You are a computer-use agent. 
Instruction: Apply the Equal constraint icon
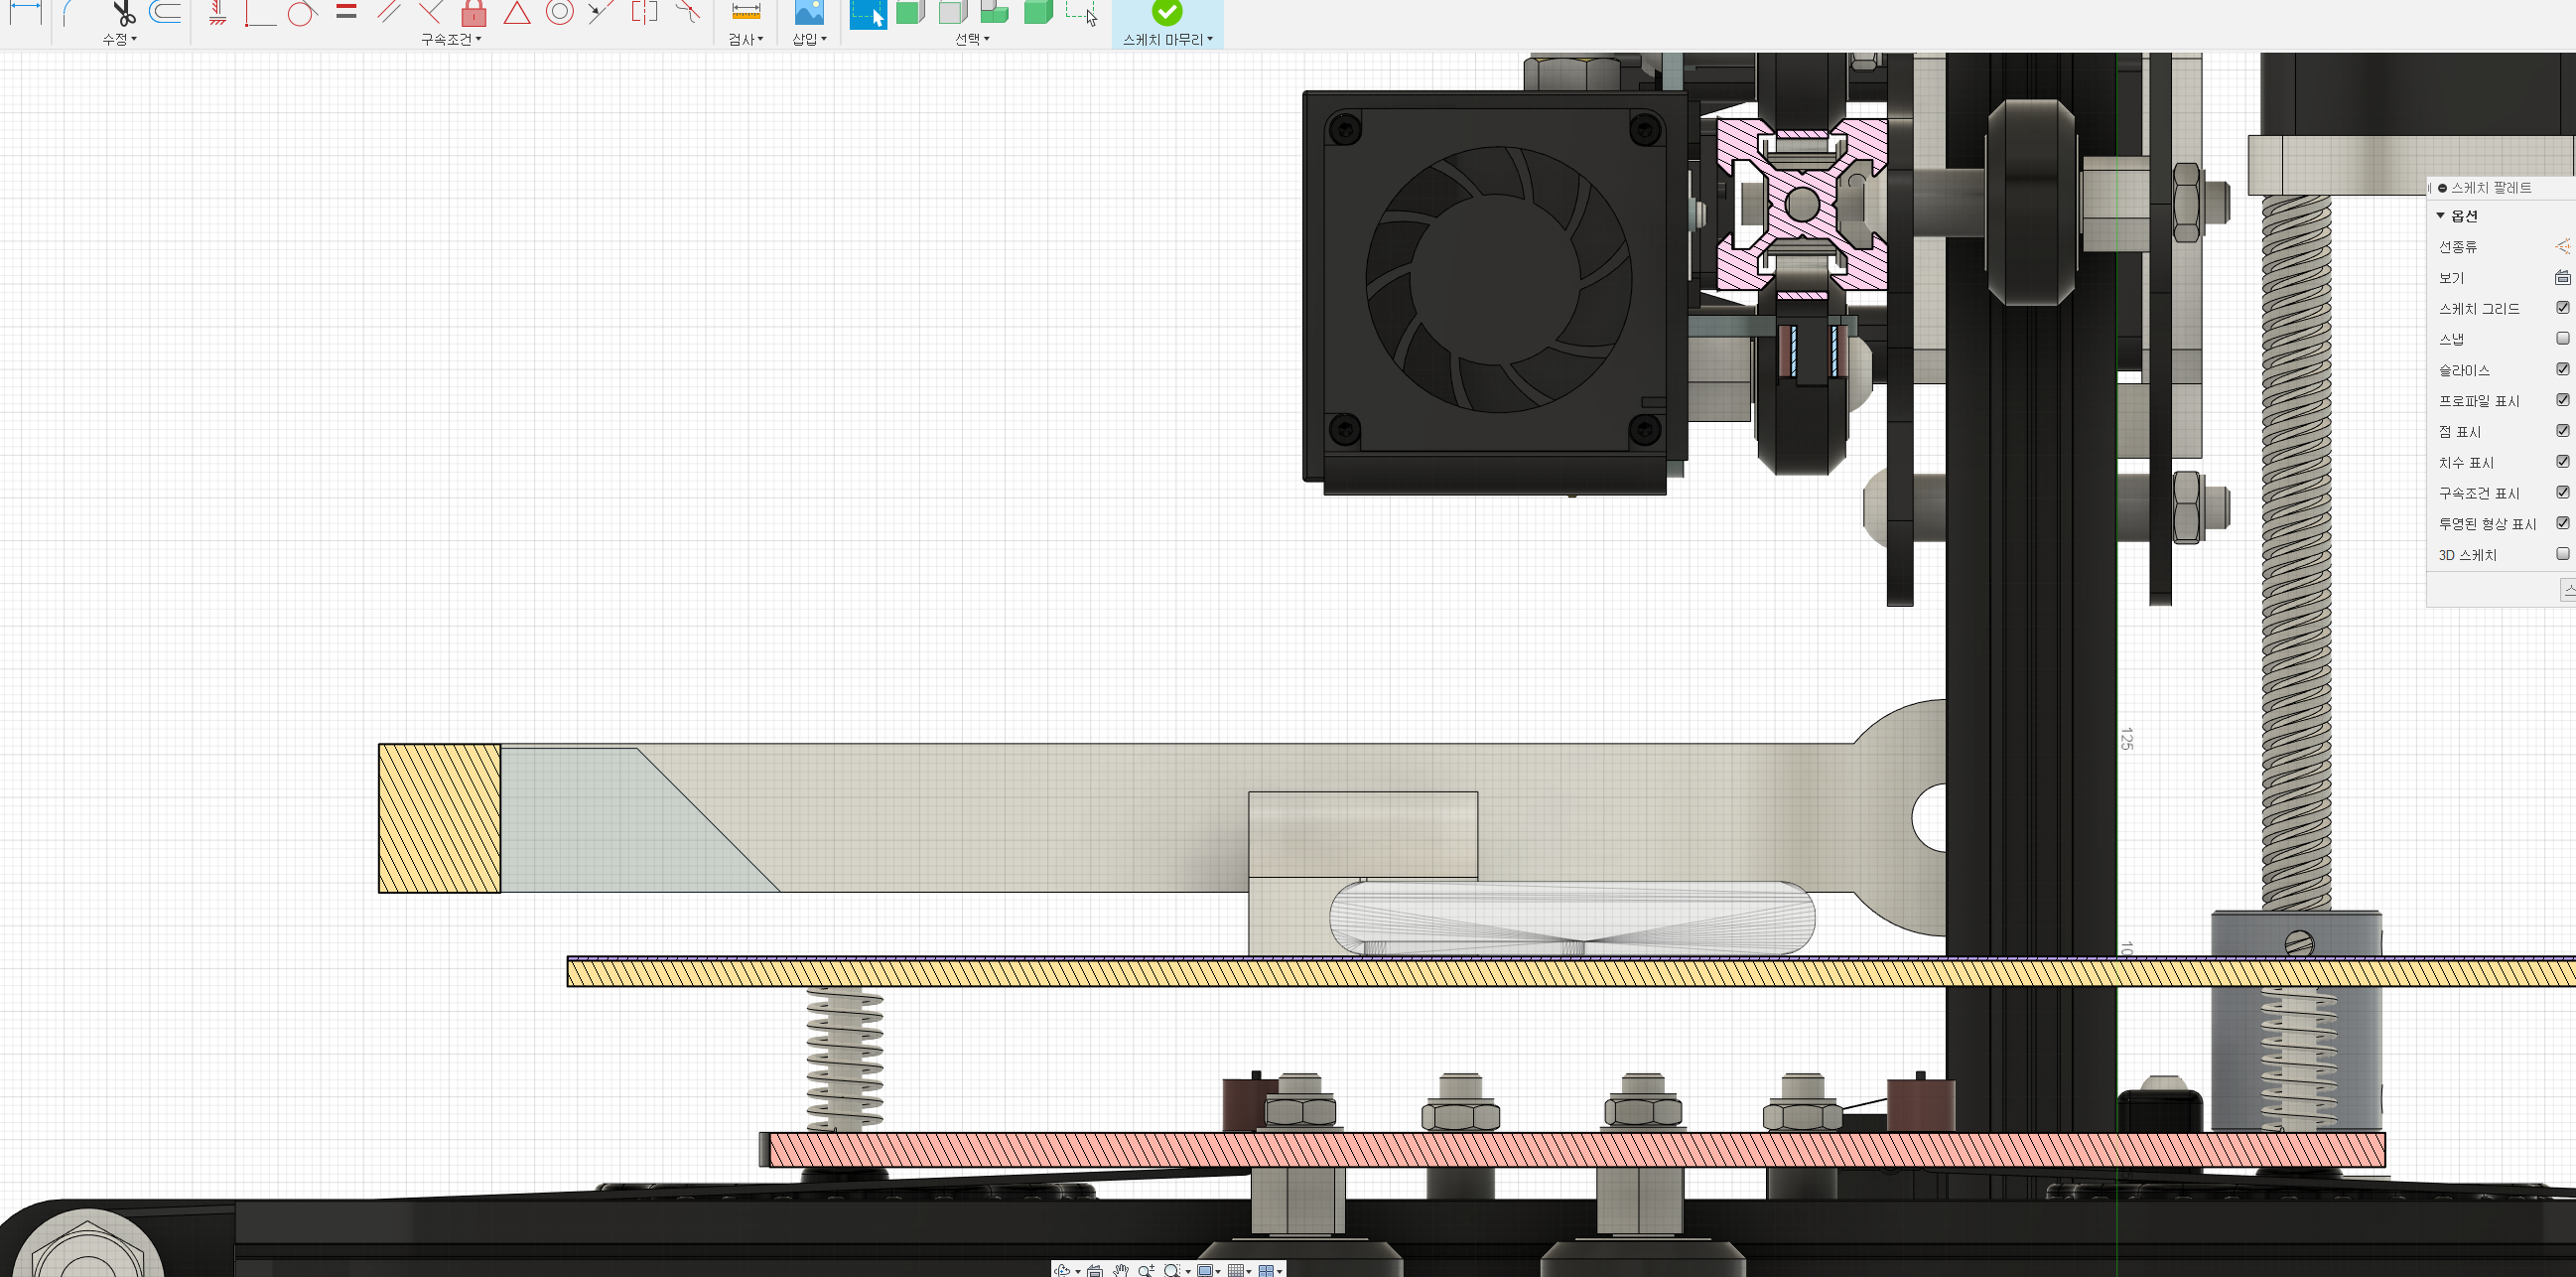click(346, 12)
